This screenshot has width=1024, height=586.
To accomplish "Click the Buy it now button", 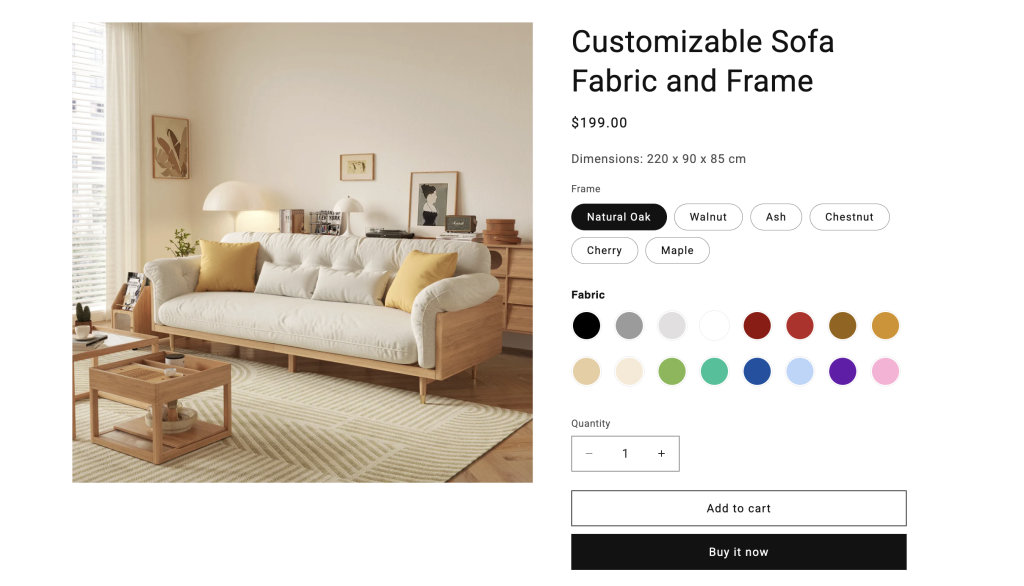I will 739,552.
